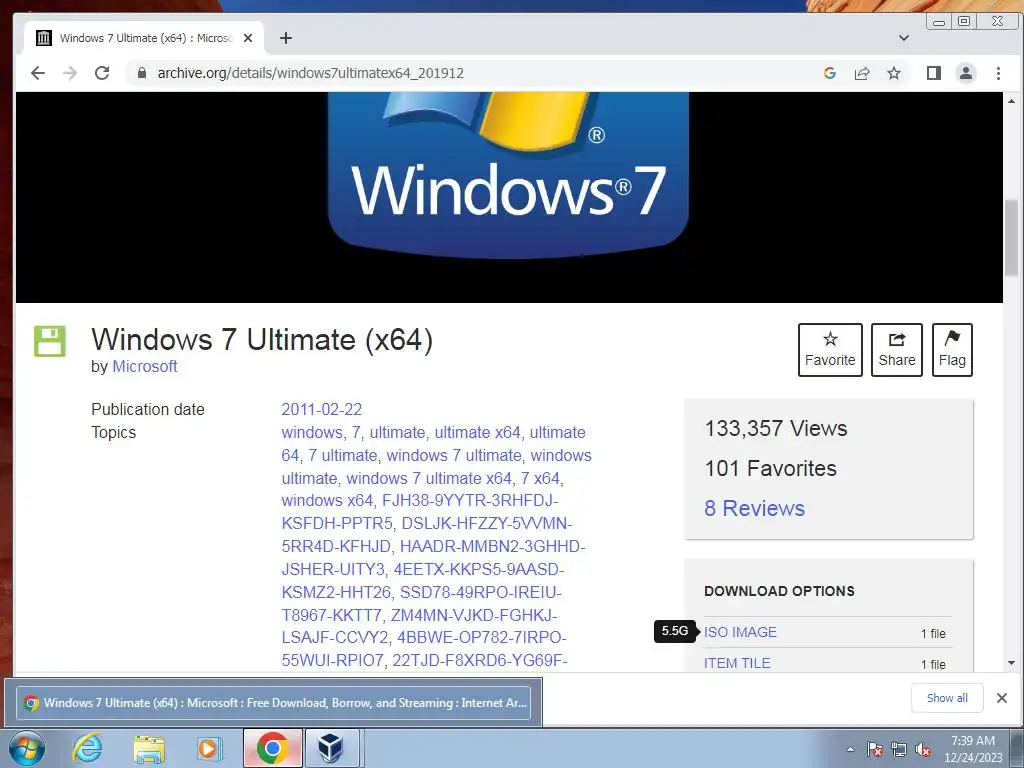The image size is (1024, 768).
Task: Show hidden system tray icons
Action: point(850,749)
